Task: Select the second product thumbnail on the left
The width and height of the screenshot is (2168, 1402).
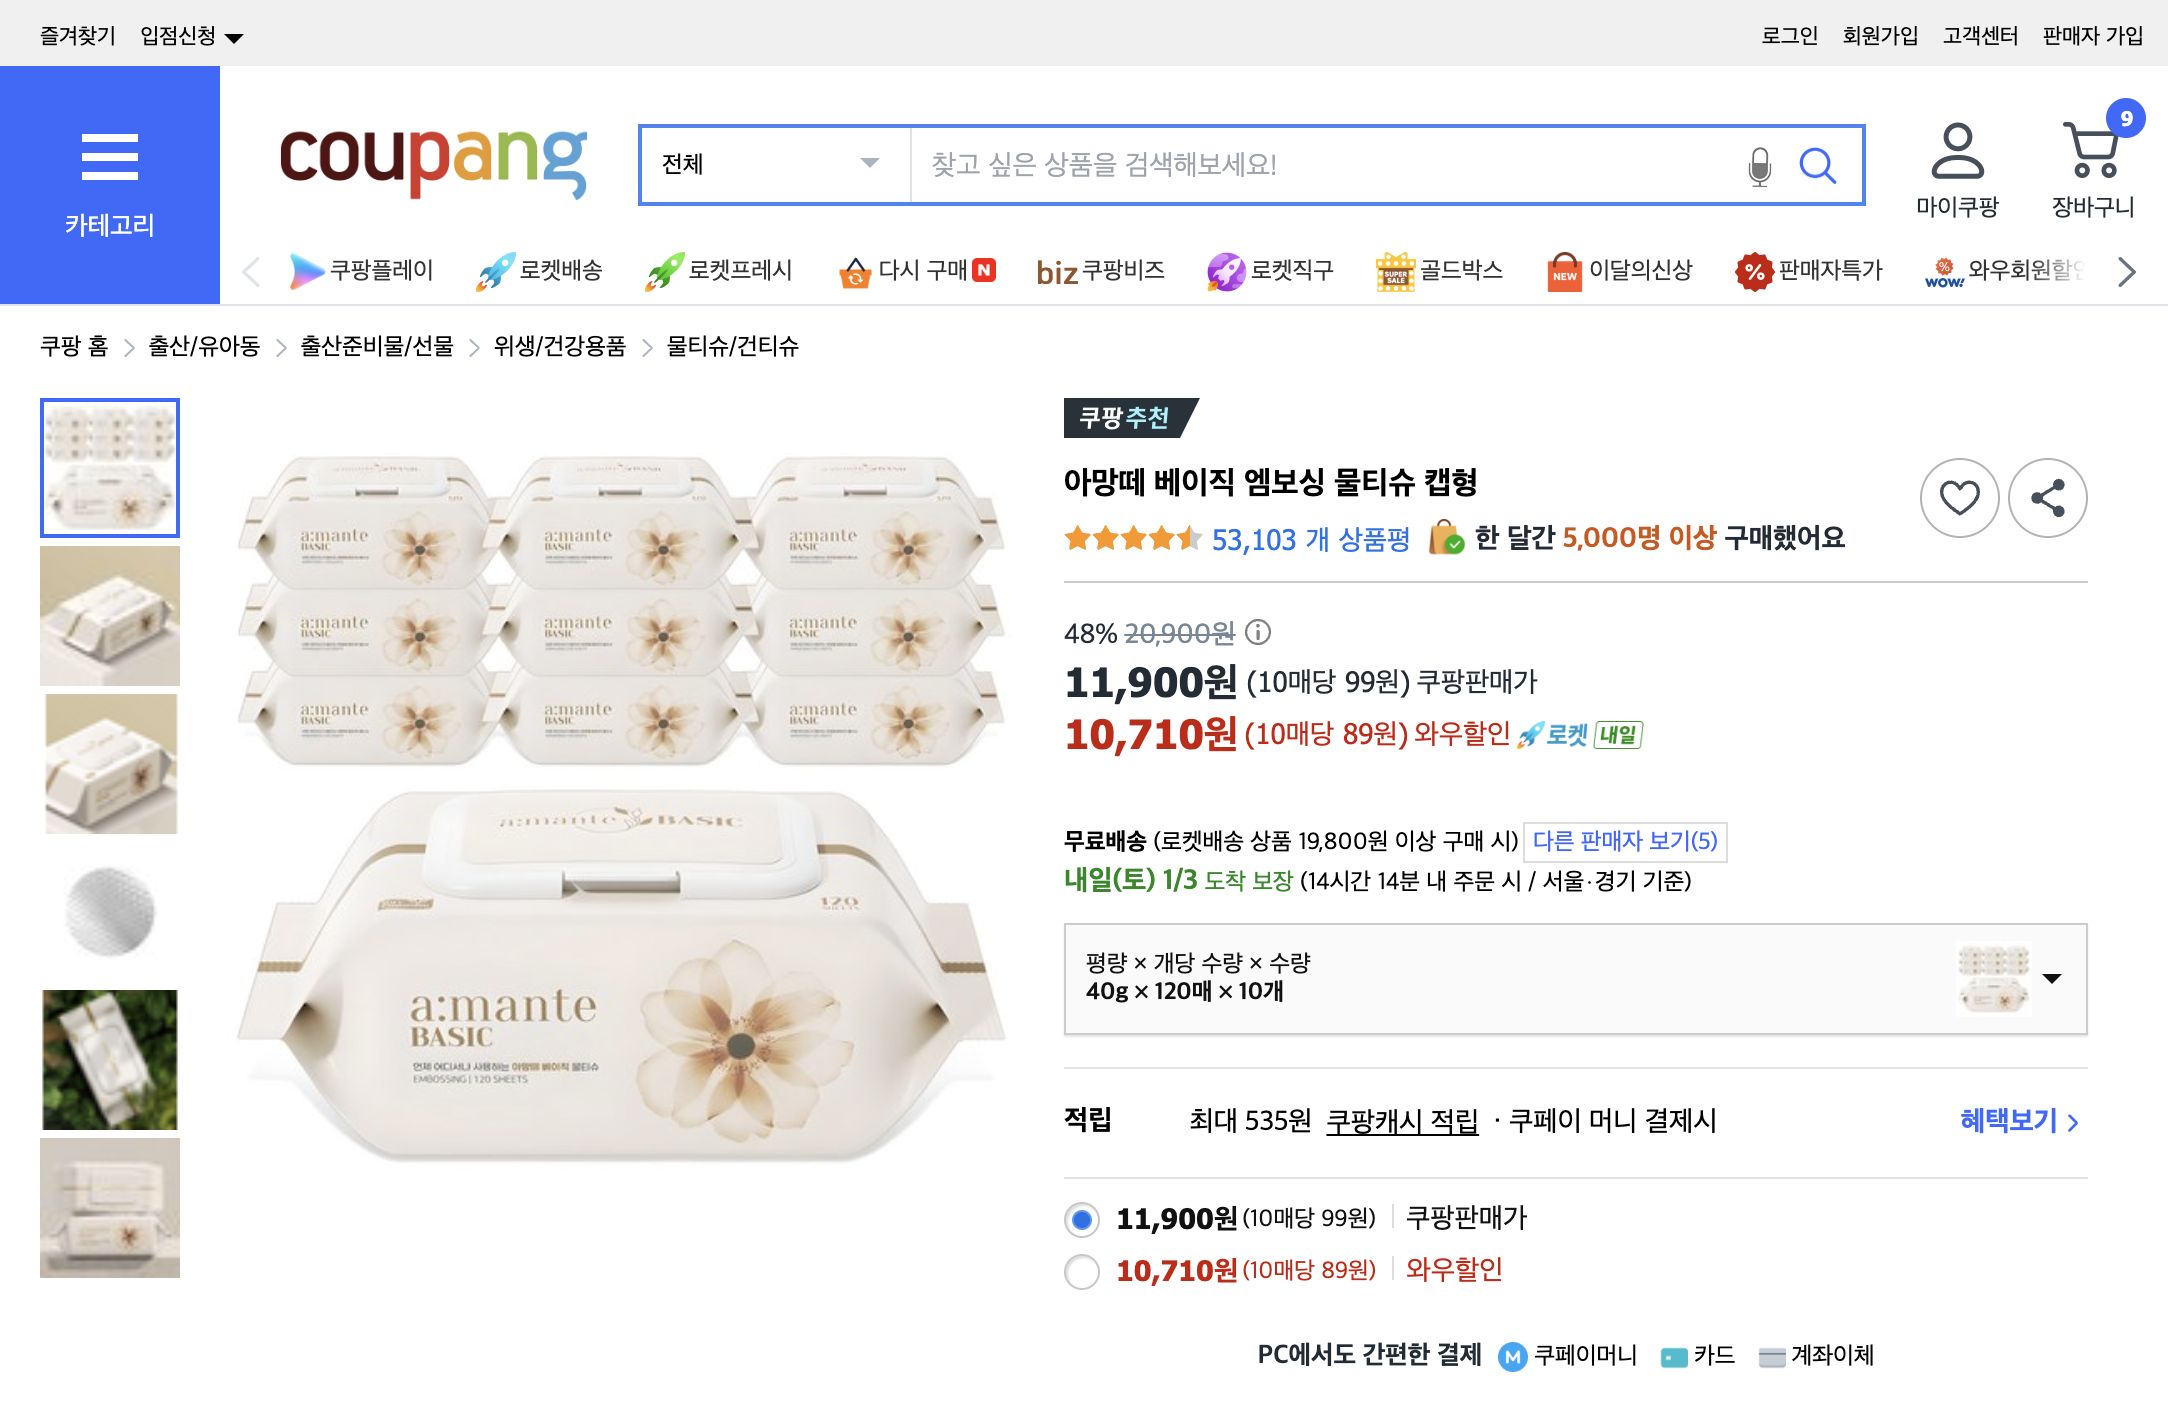Action: [x=110, y=616]
